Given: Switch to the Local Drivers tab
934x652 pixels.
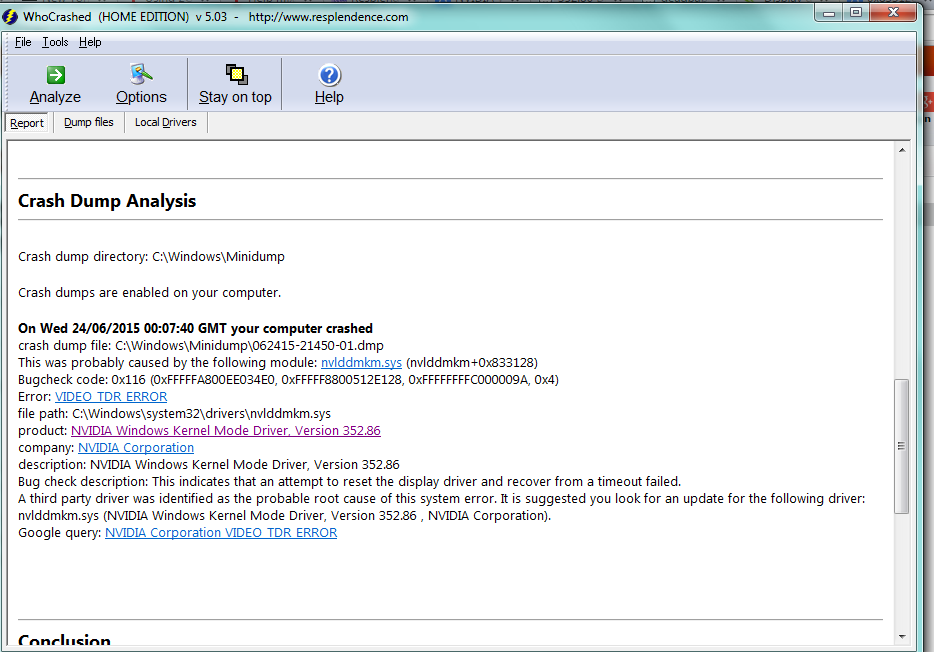Looking at the screenshot, I should point(166,122).
